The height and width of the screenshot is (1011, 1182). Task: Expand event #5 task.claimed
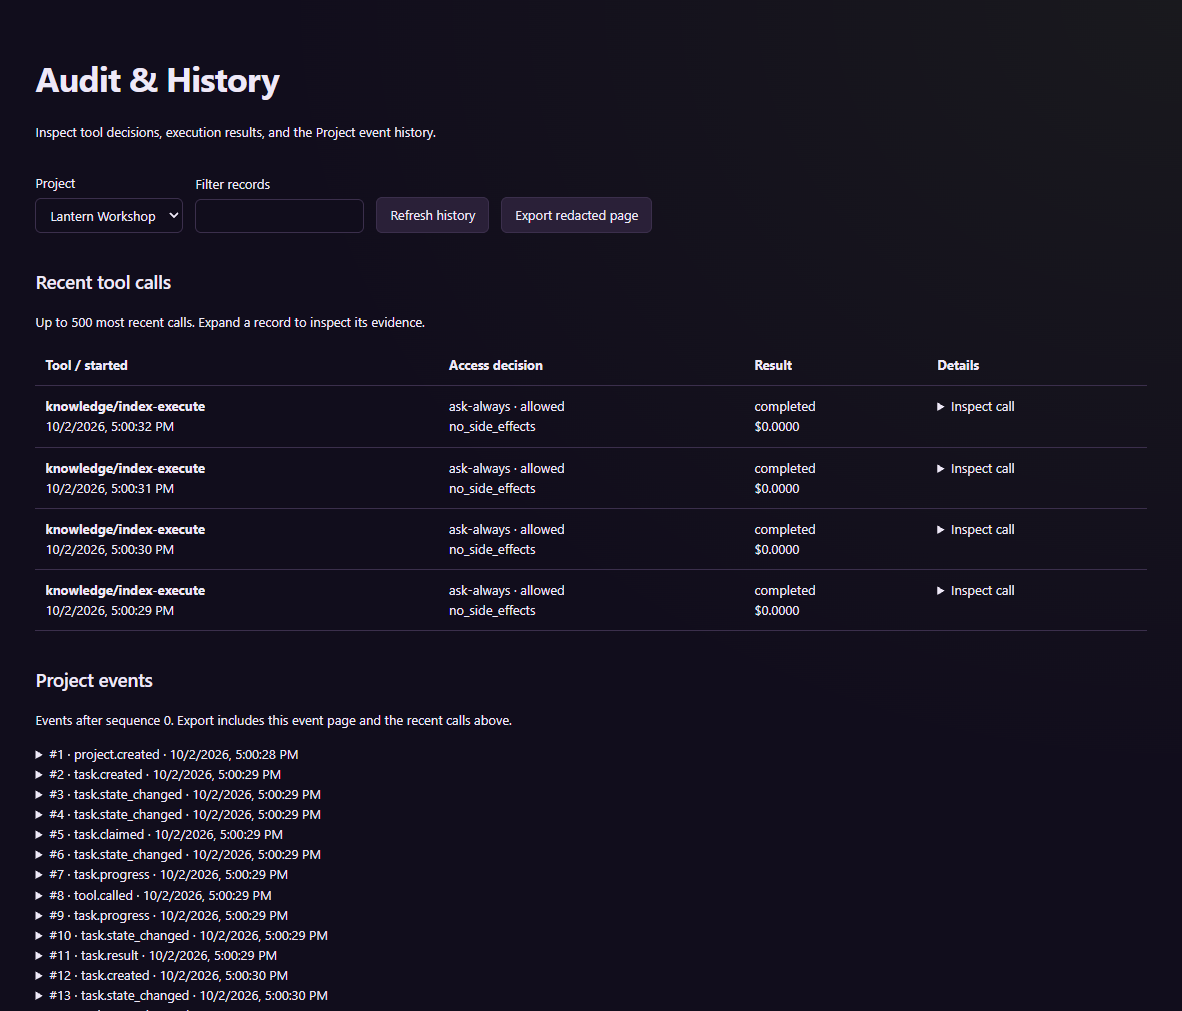[x=159, y=835]
